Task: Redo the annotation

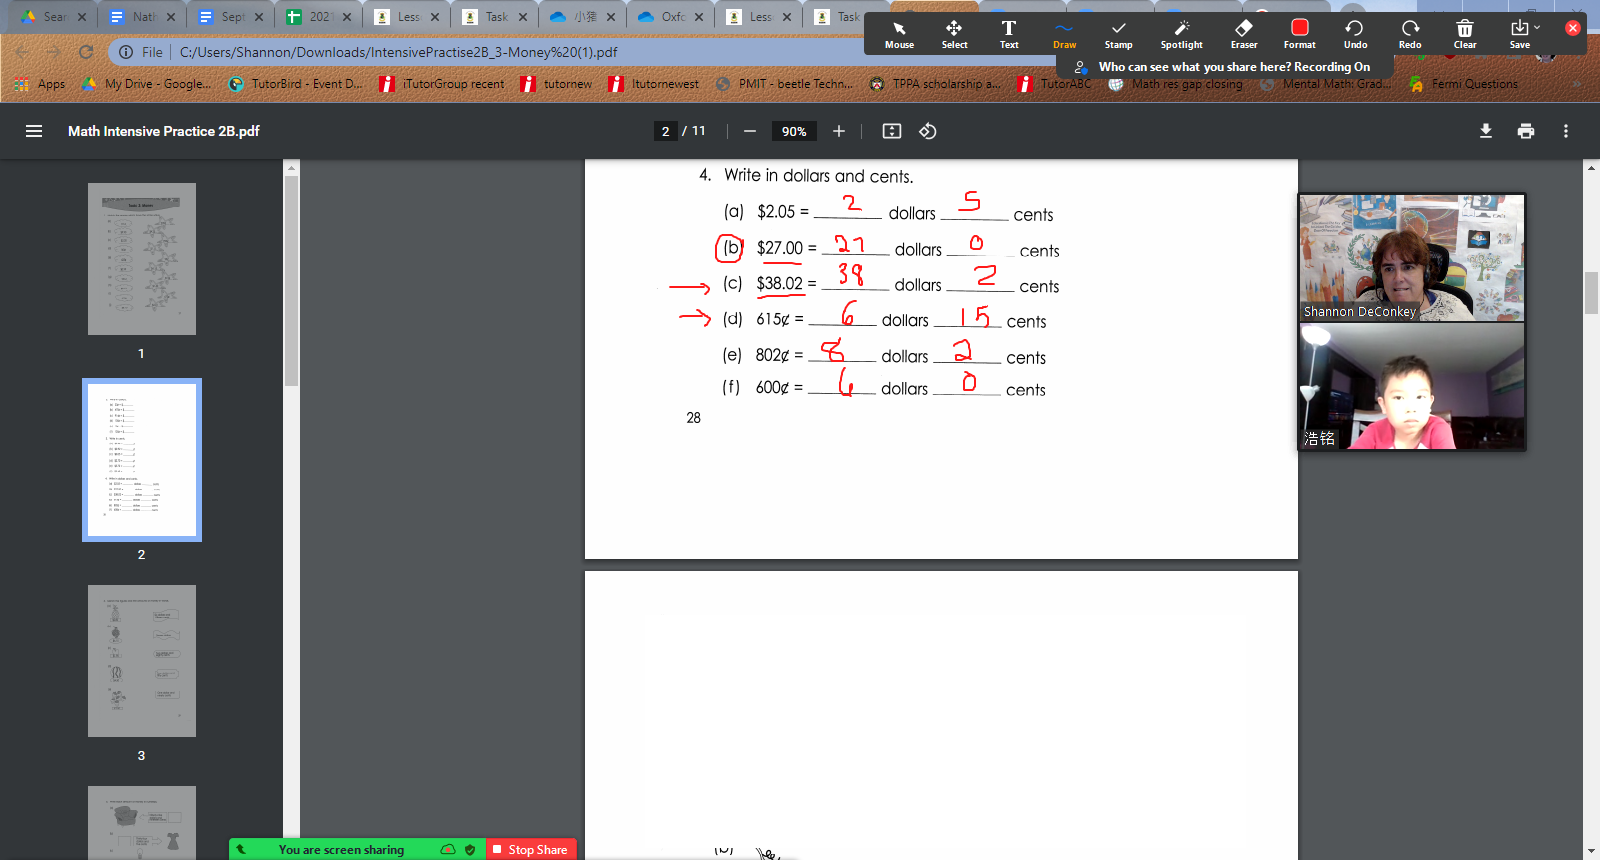Action: [x=1410, y=34]
